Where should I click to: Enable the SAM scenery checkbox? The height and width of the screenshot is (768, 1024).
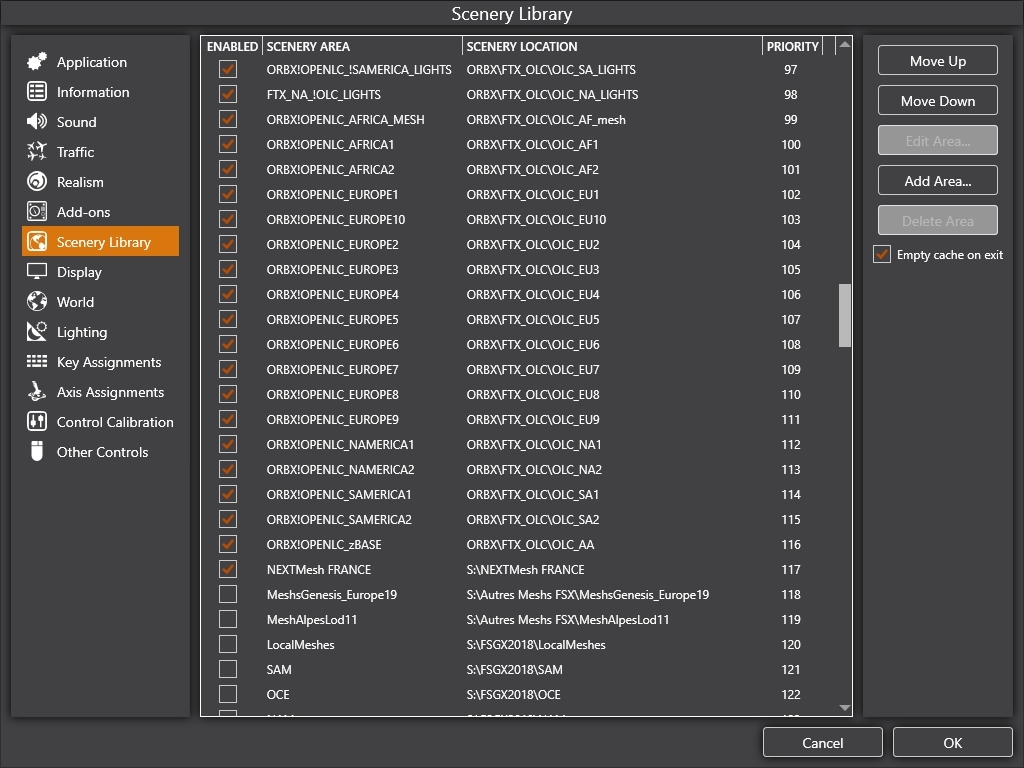click(228, 669)
